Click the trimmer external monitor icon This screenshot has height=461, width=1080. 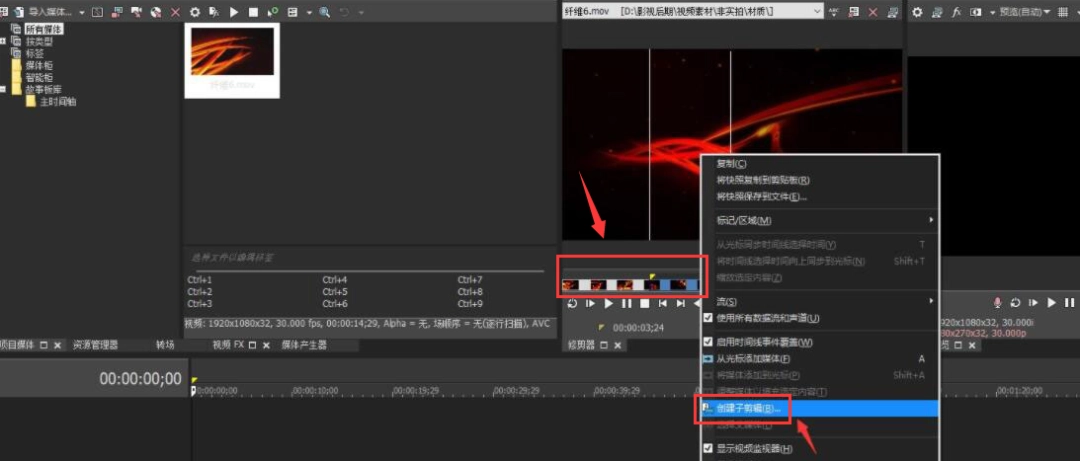(x=893, y=12)
